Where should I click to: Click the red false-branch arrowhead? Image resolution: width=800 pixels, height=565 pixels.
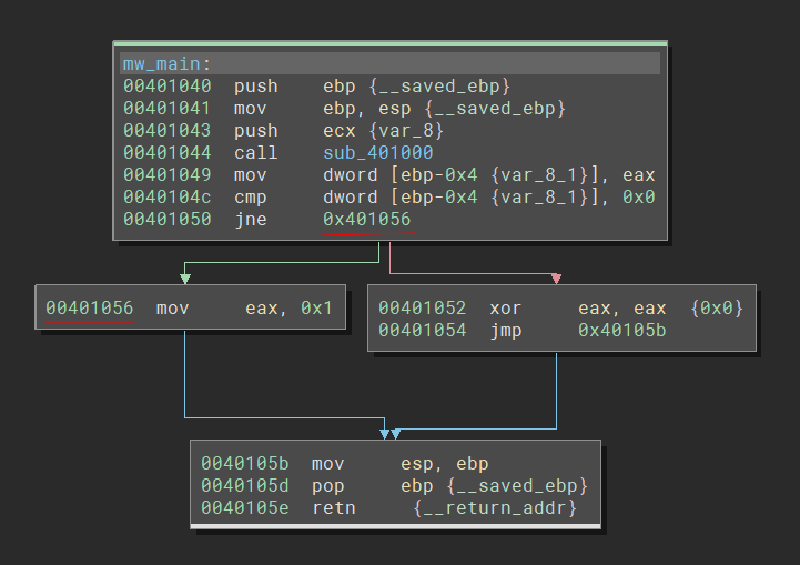pyautogui.click(x=556, y=277)
